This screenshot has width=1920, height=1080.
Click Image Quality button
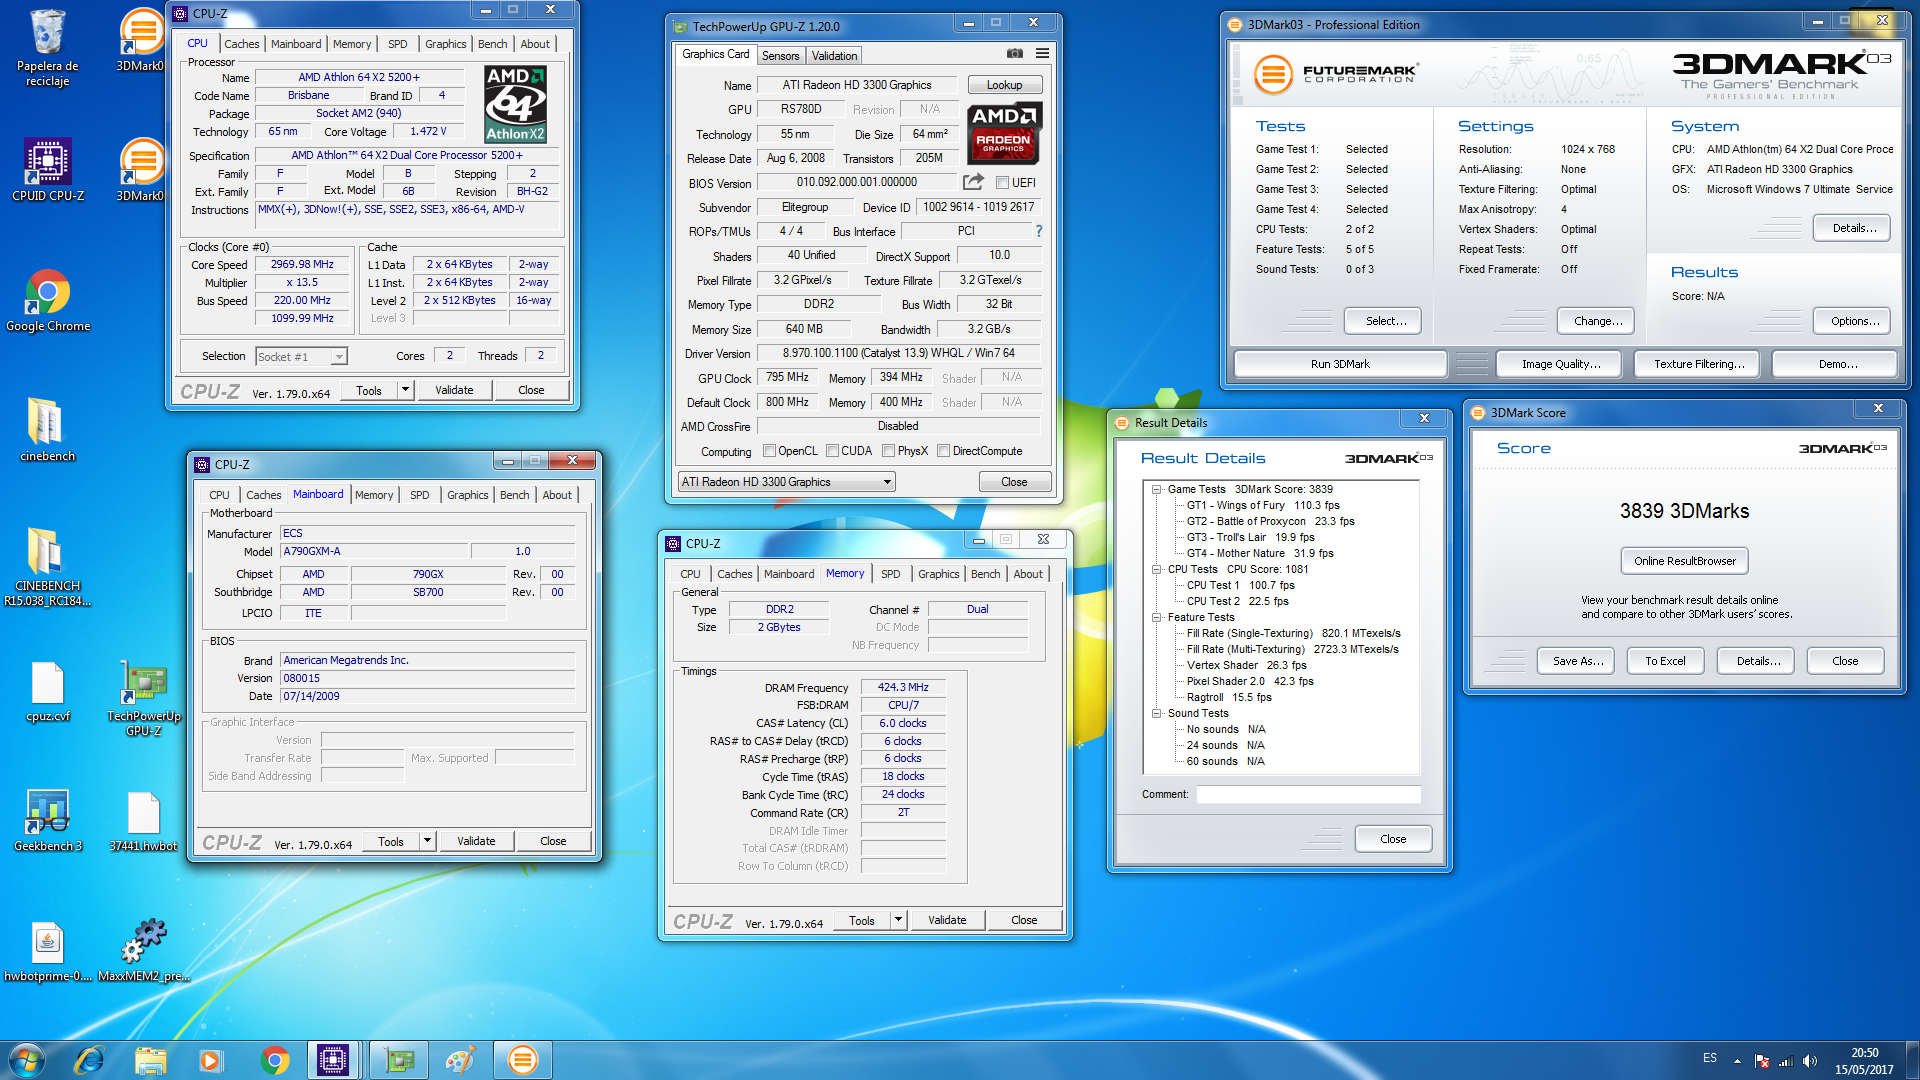pos(1561,364)
